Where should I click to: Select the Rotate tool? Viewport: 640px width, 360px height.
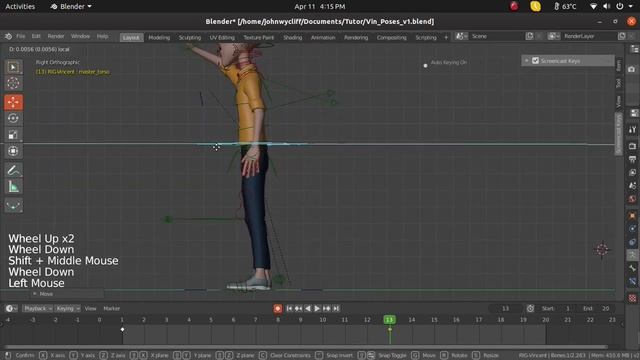[13, 118]
